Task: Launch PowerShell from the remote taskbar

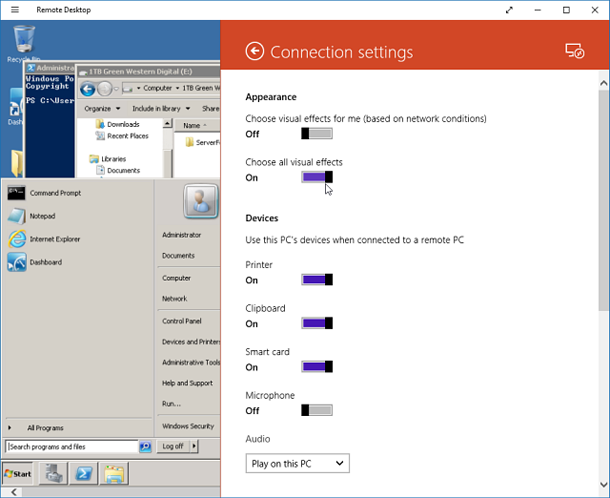Action: coord(86,473)
